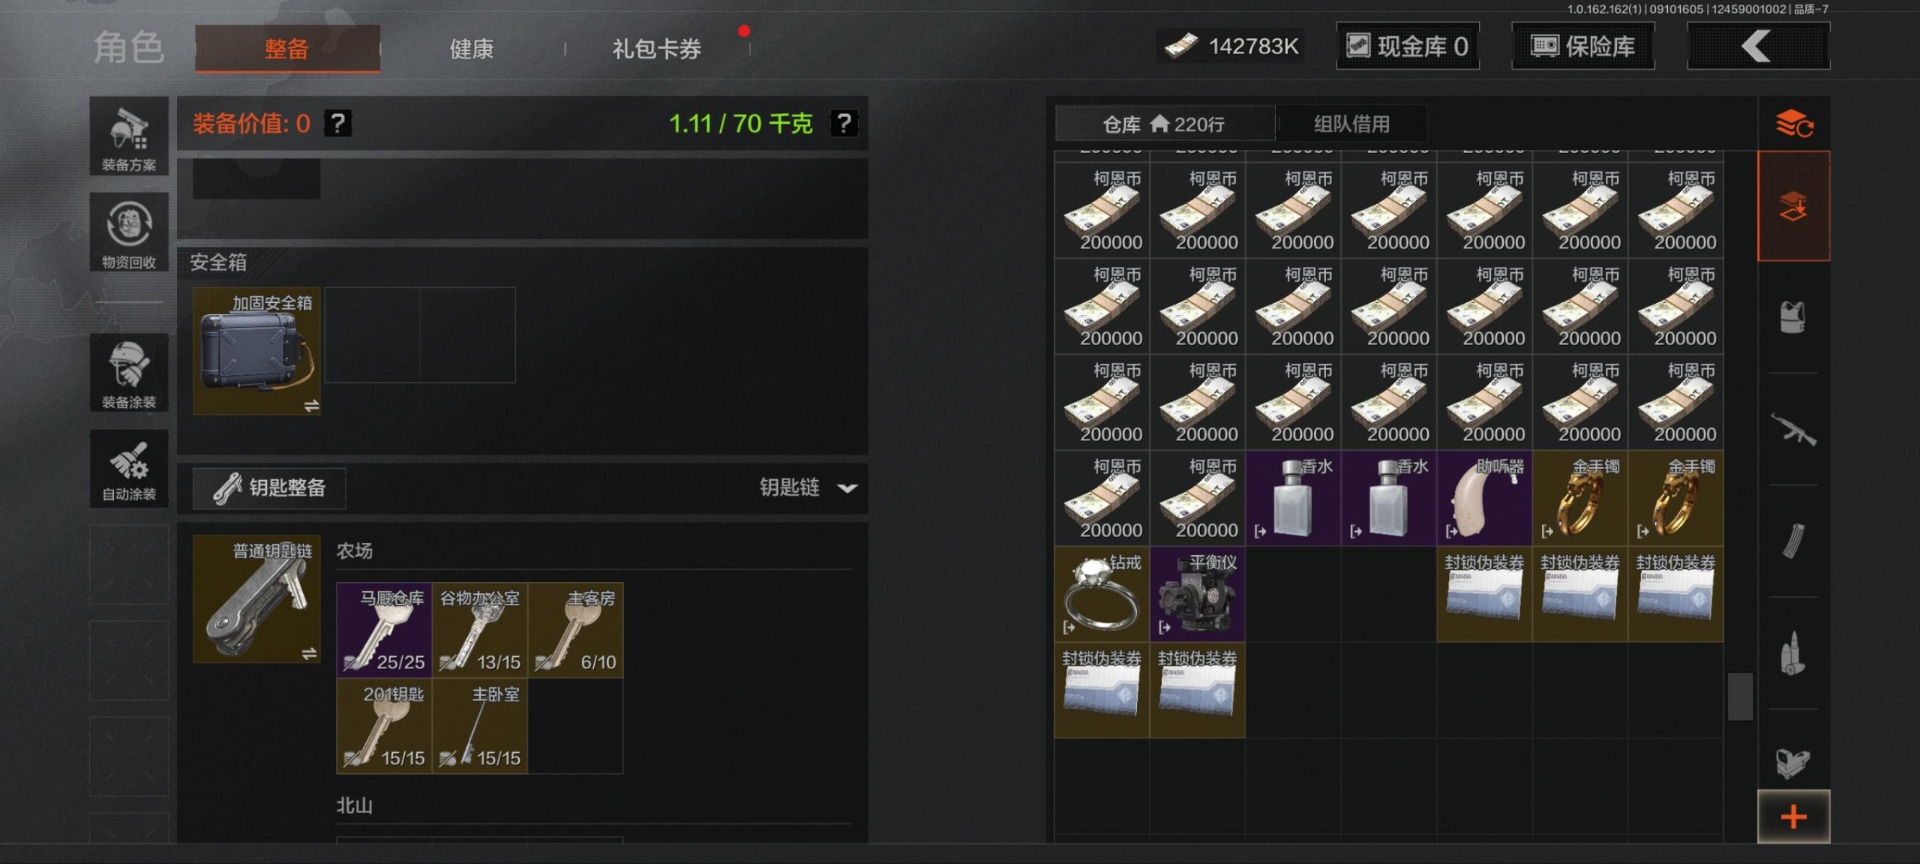Click the warehouse scrollbar handle
The width and height of the screenshot is (1920, 864).
[x=1740, y=696]
